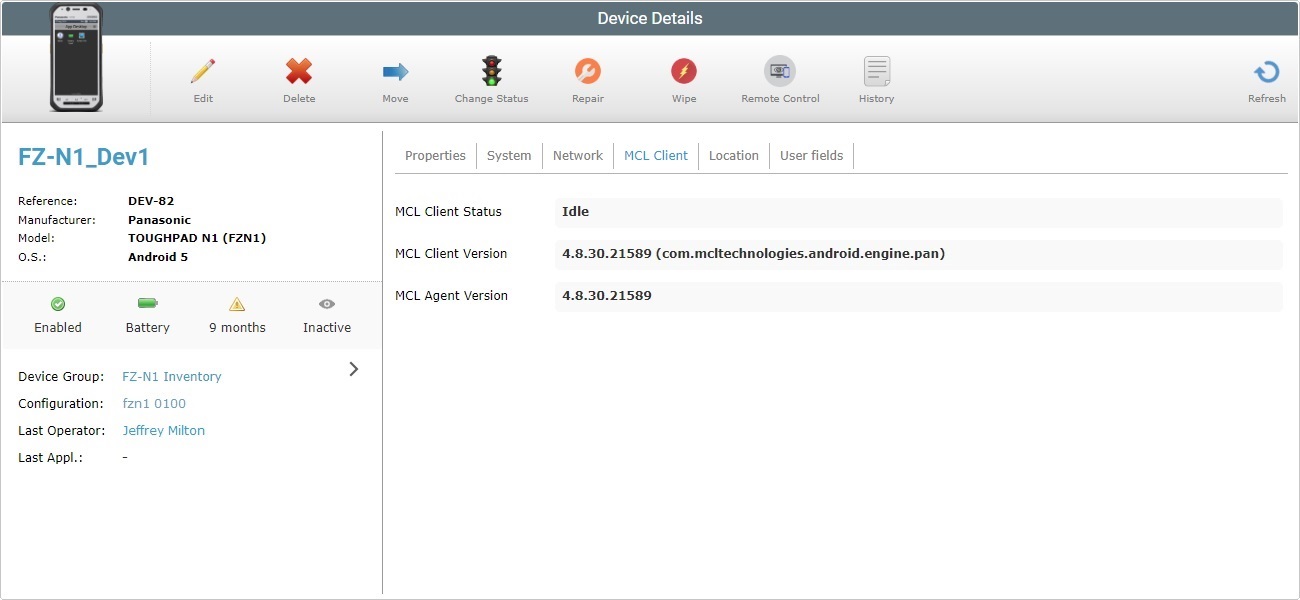
Task: Click the green Enabled status indicator
Action: pos(58,304)
